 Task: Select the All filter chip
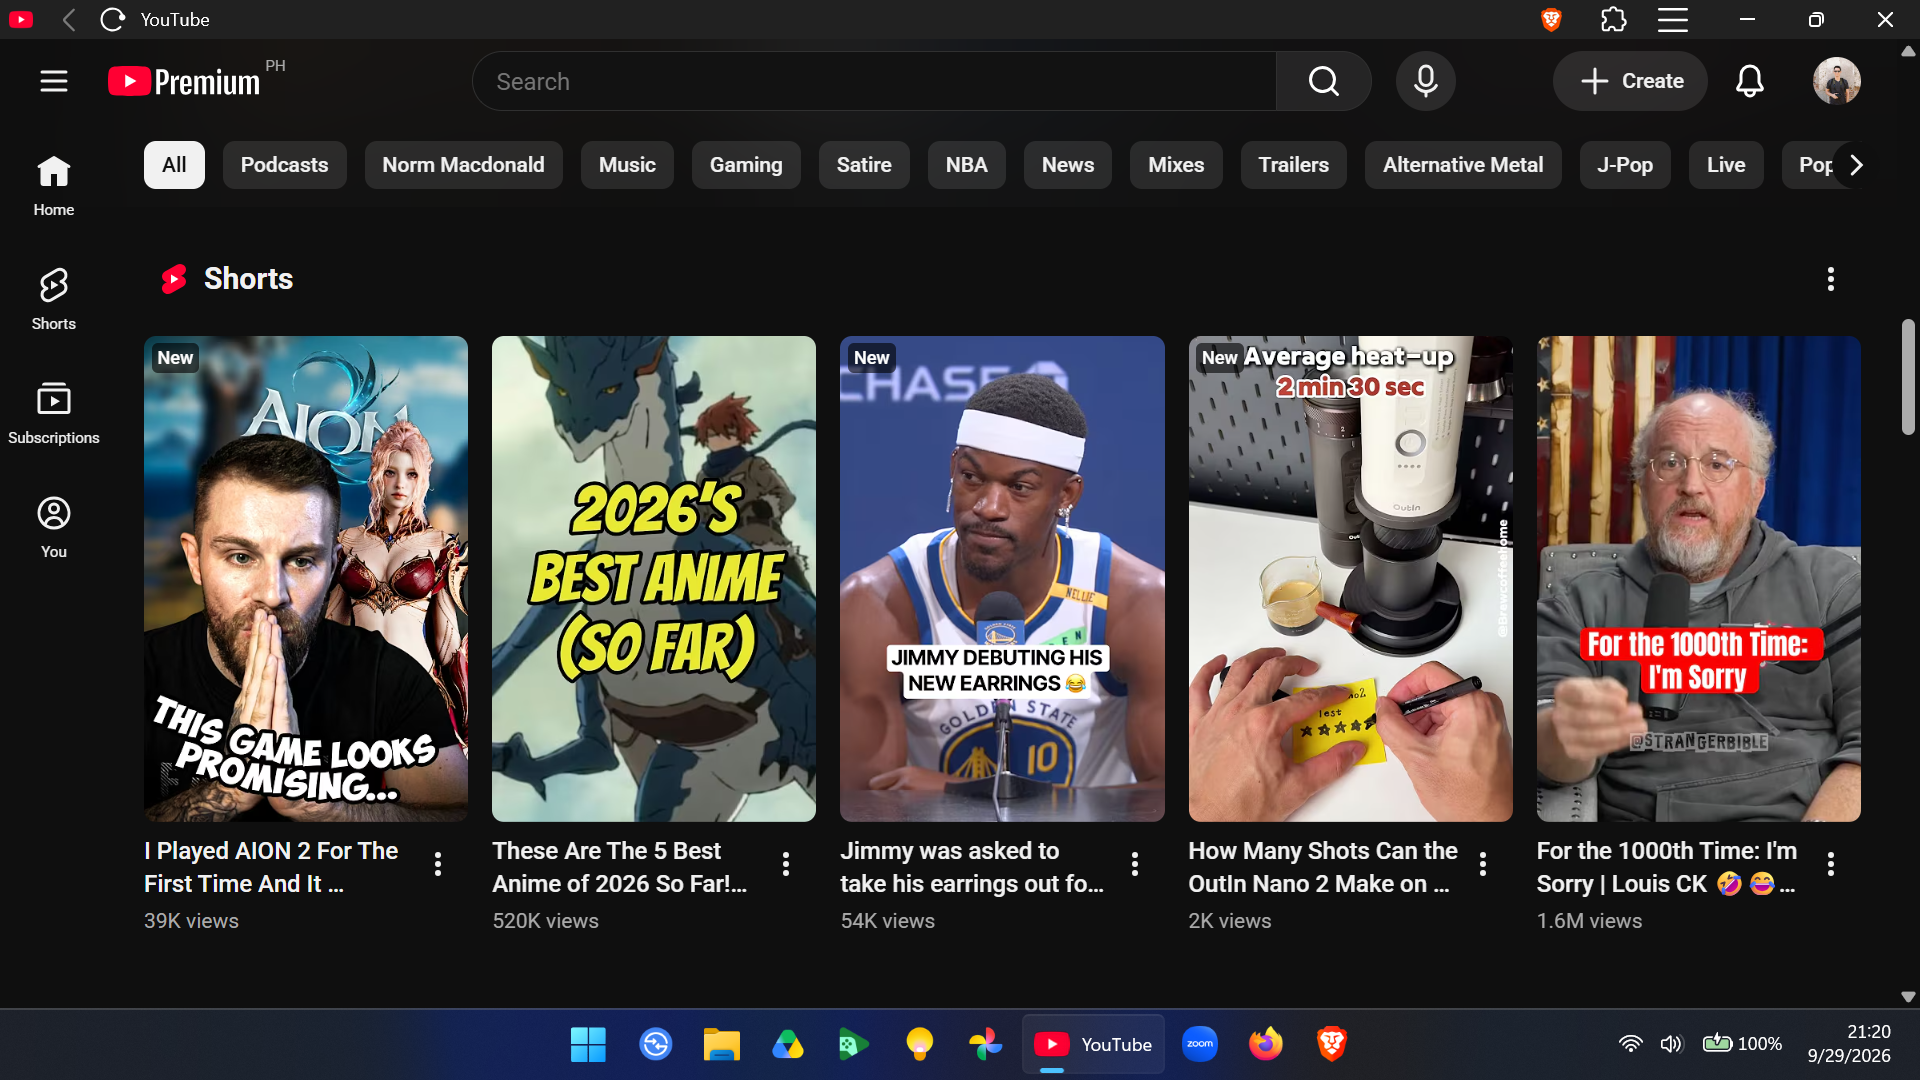[174, 165]
